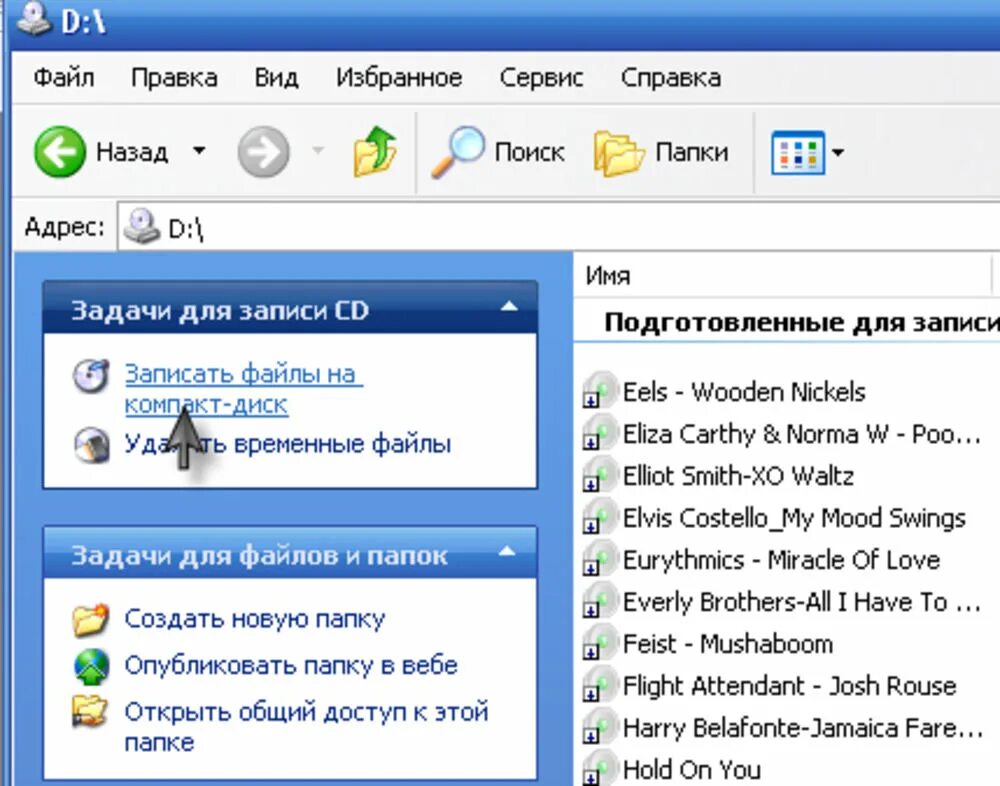Open the Справка menu
1000x786 pixels.
[x=671, y=78]
